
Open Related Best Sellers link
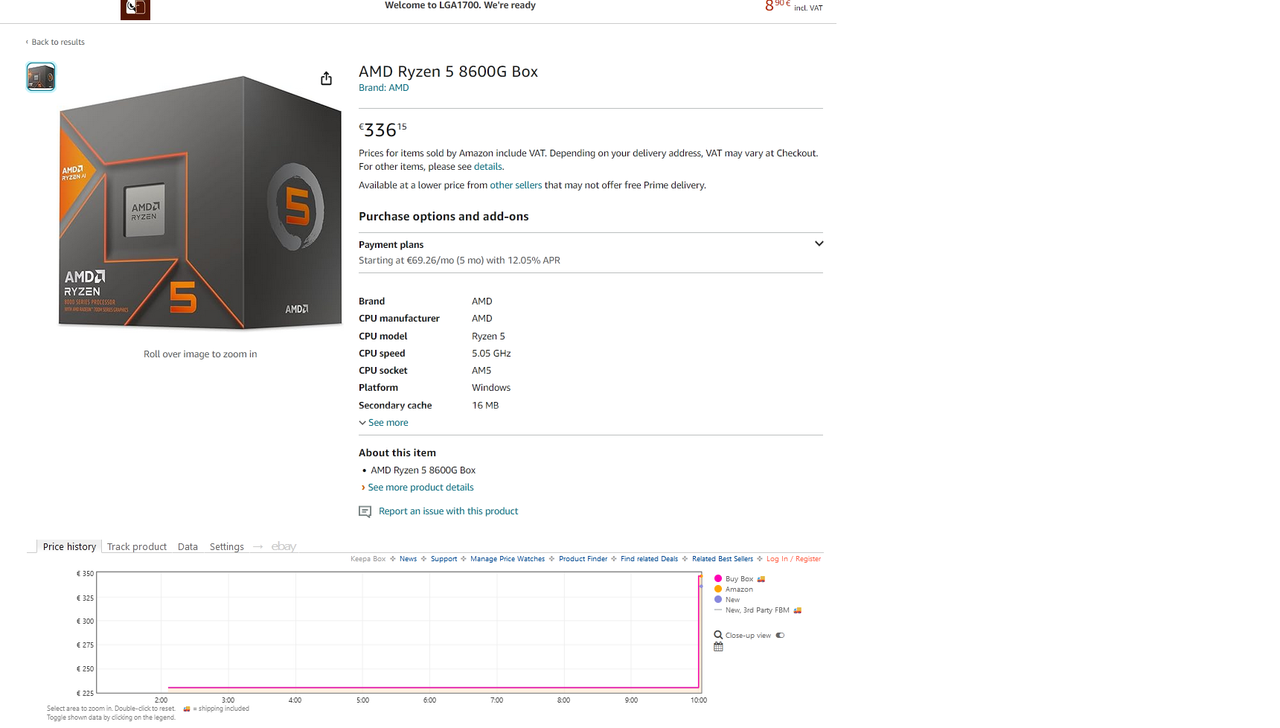[x=723, y=559]
